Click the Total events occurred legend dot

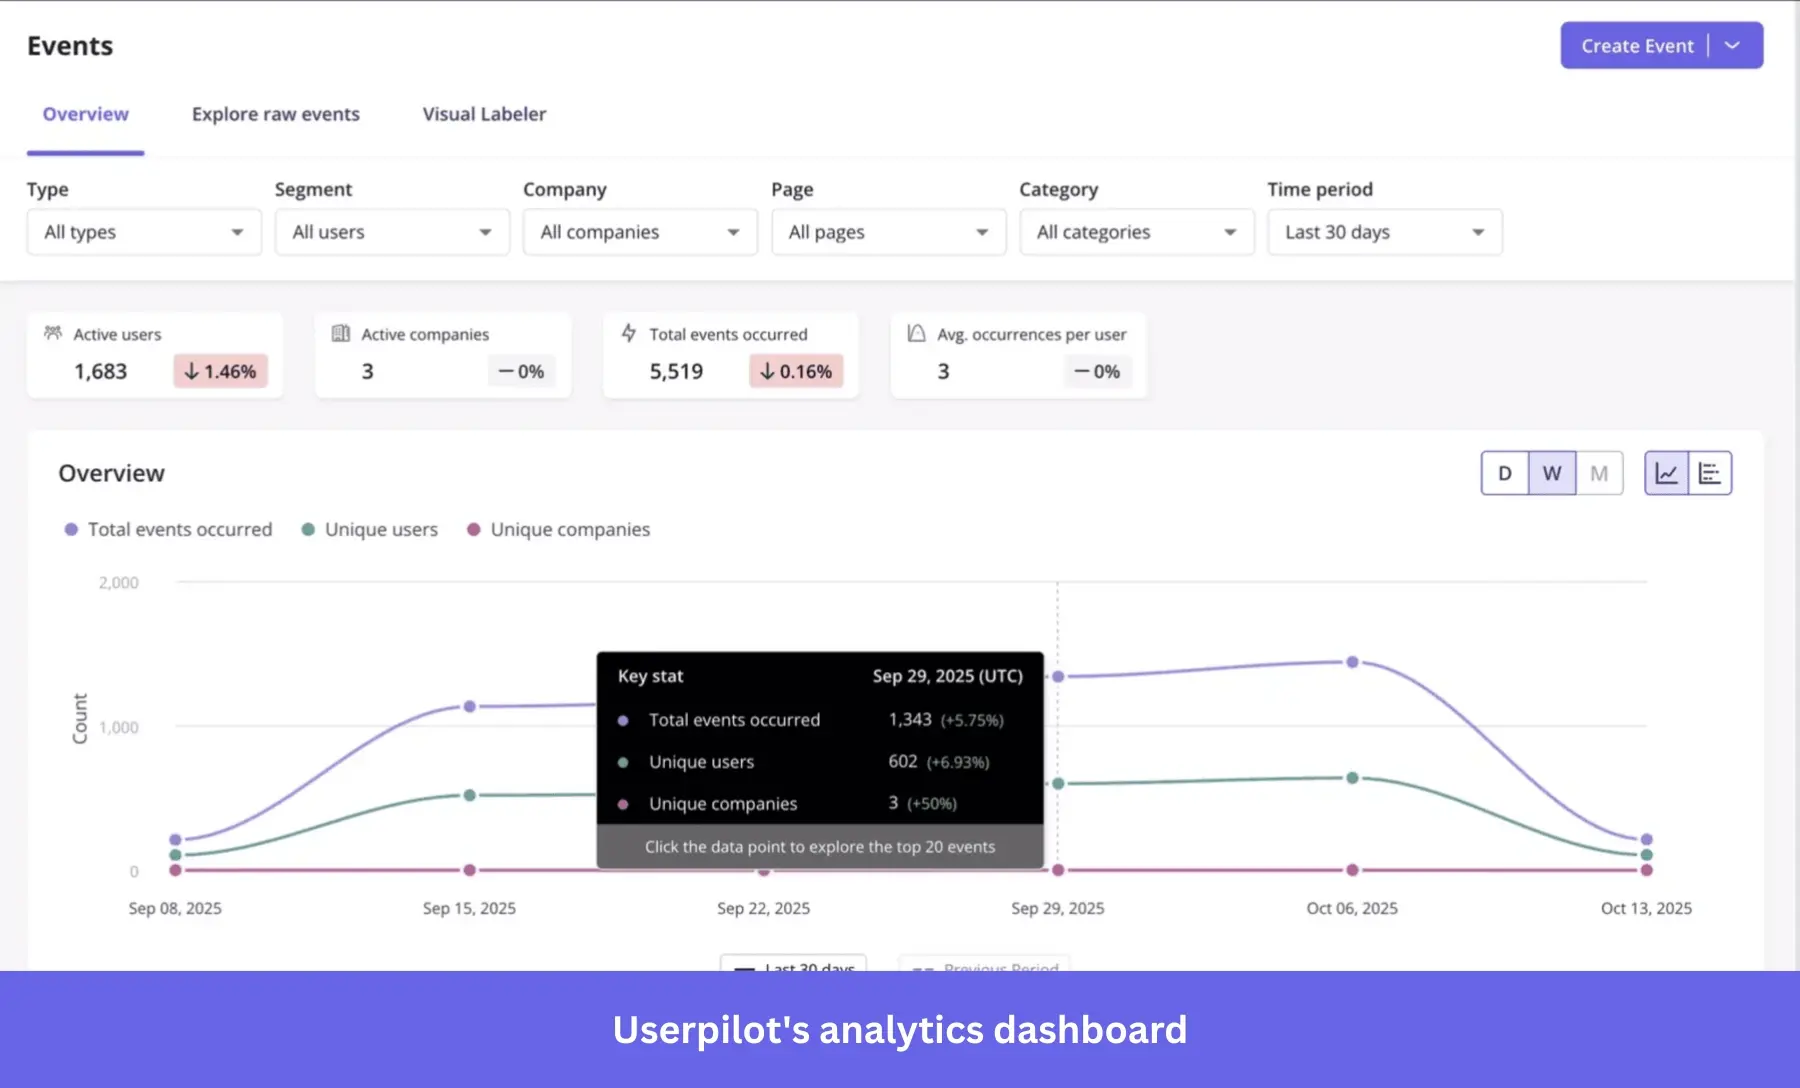[x=70, y=529]
